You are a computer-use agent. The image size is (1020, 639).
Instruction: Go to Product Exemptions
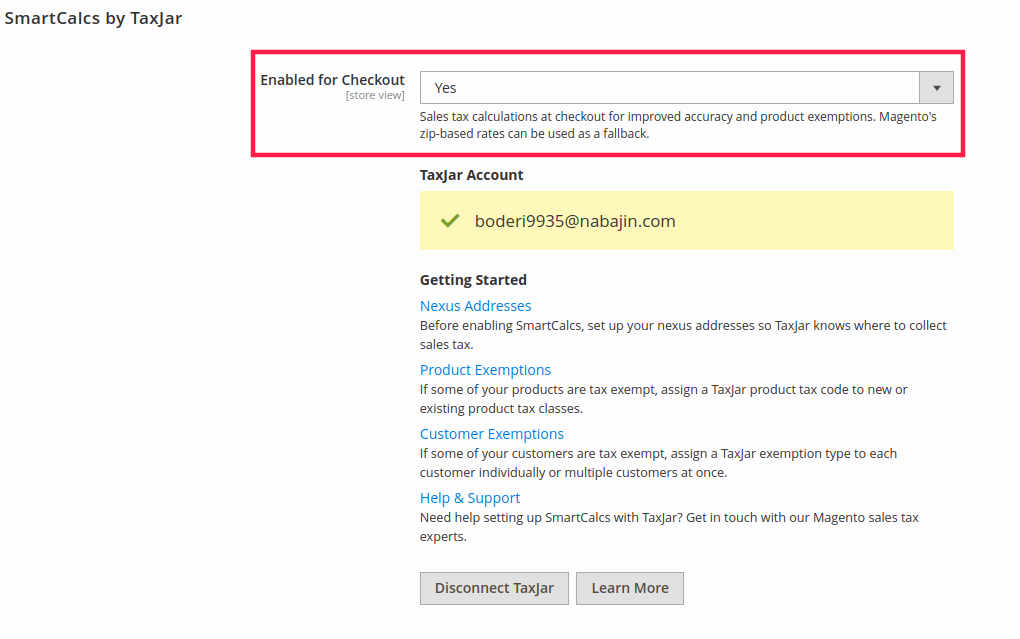[x=485, y=370]
